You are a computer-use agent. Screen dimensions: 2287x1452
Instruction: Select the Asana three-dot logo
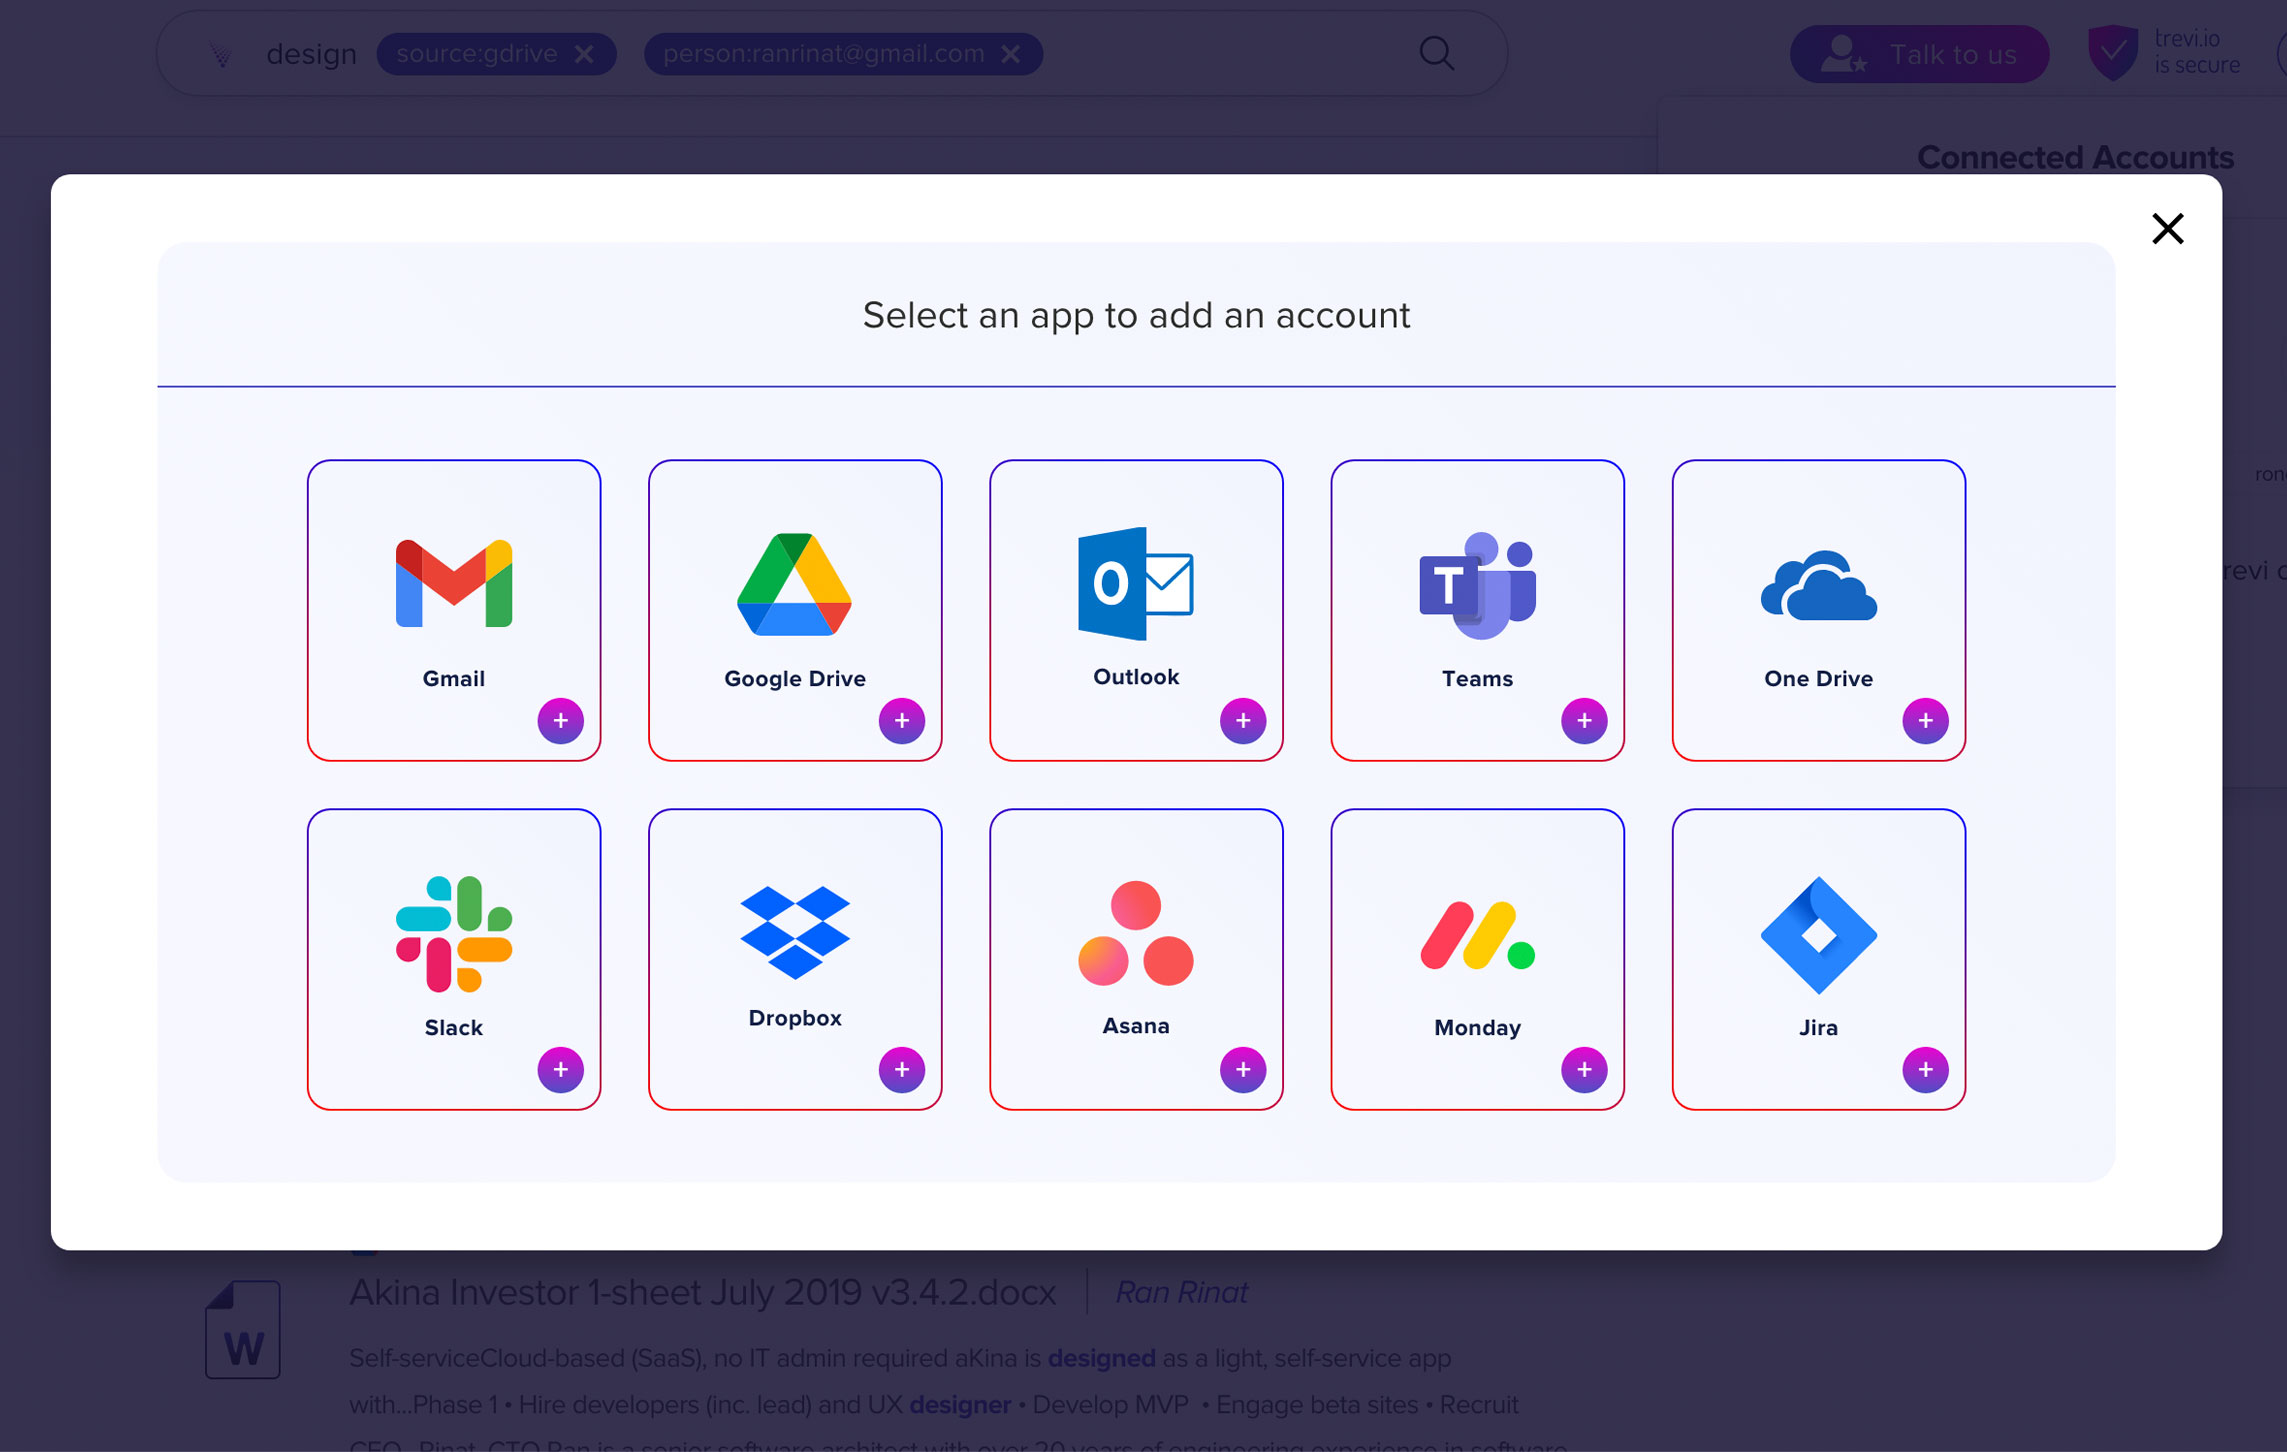(1136, 933)
